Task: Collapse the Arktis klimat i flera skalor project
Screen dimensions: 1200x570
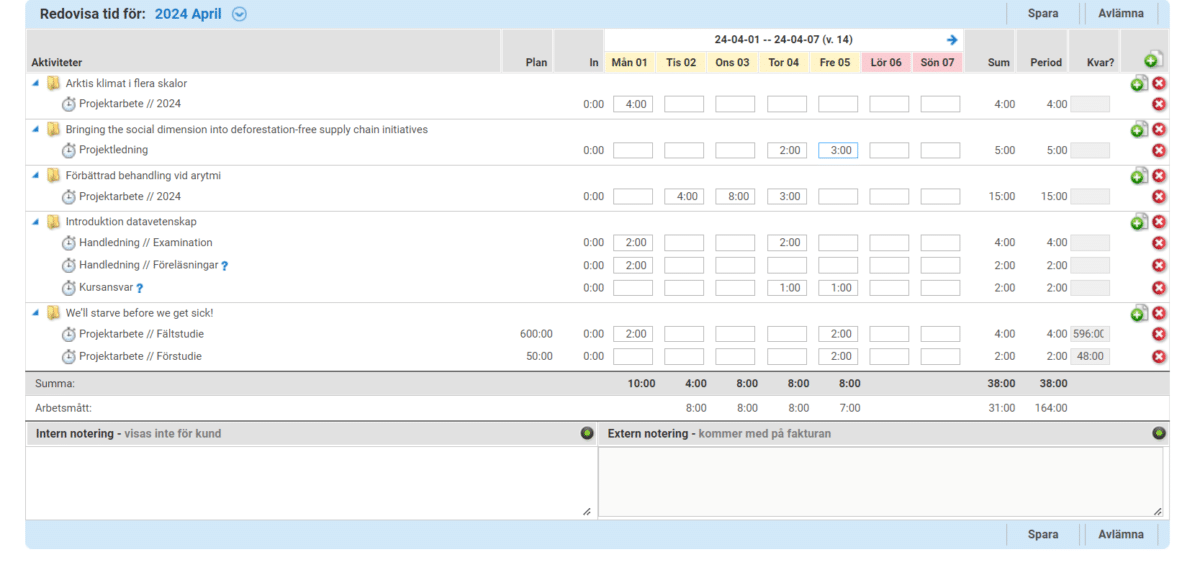Action: (x=37, y=84)
